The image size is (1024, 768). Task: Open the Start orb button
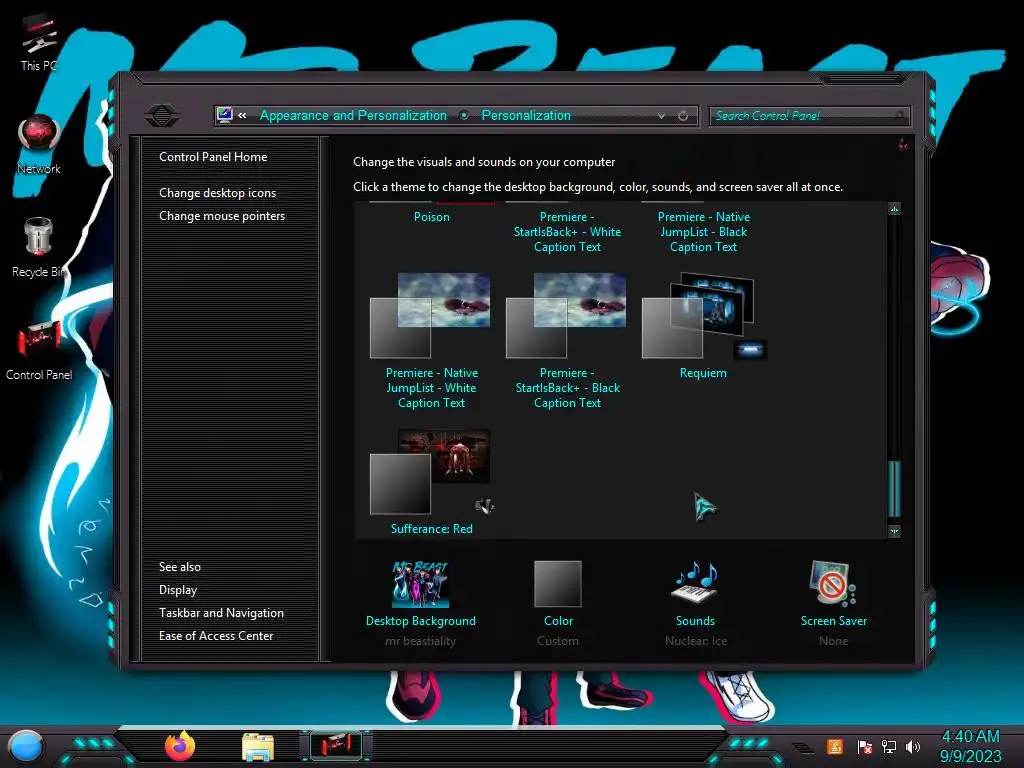click(25, 746)
